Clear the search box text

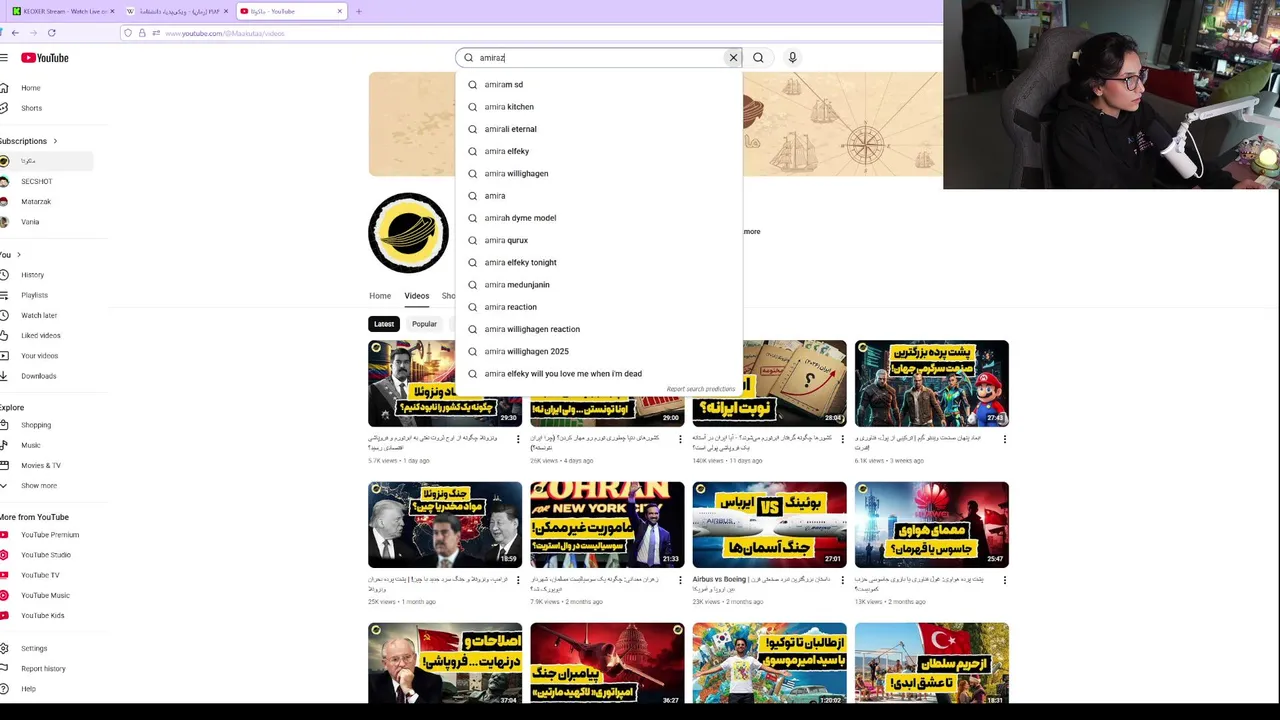[x=733, y=58]
